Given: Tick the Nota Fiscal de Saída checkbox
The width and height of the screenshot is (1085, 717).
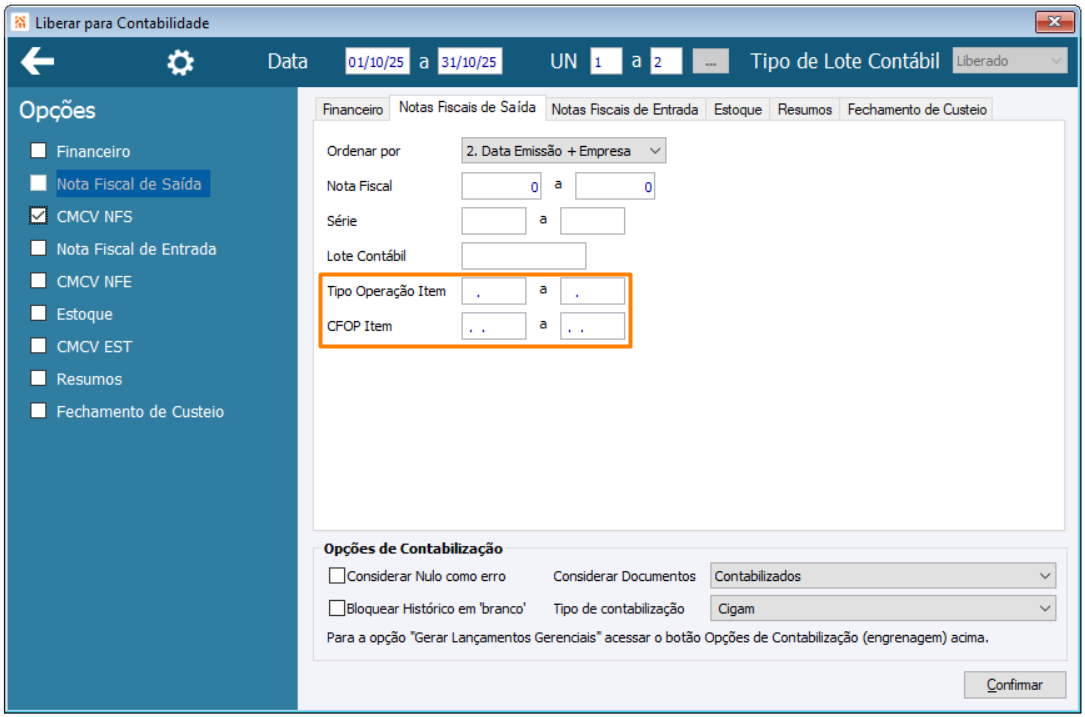Looking at the screenshot, I should (x=39, y=183).
